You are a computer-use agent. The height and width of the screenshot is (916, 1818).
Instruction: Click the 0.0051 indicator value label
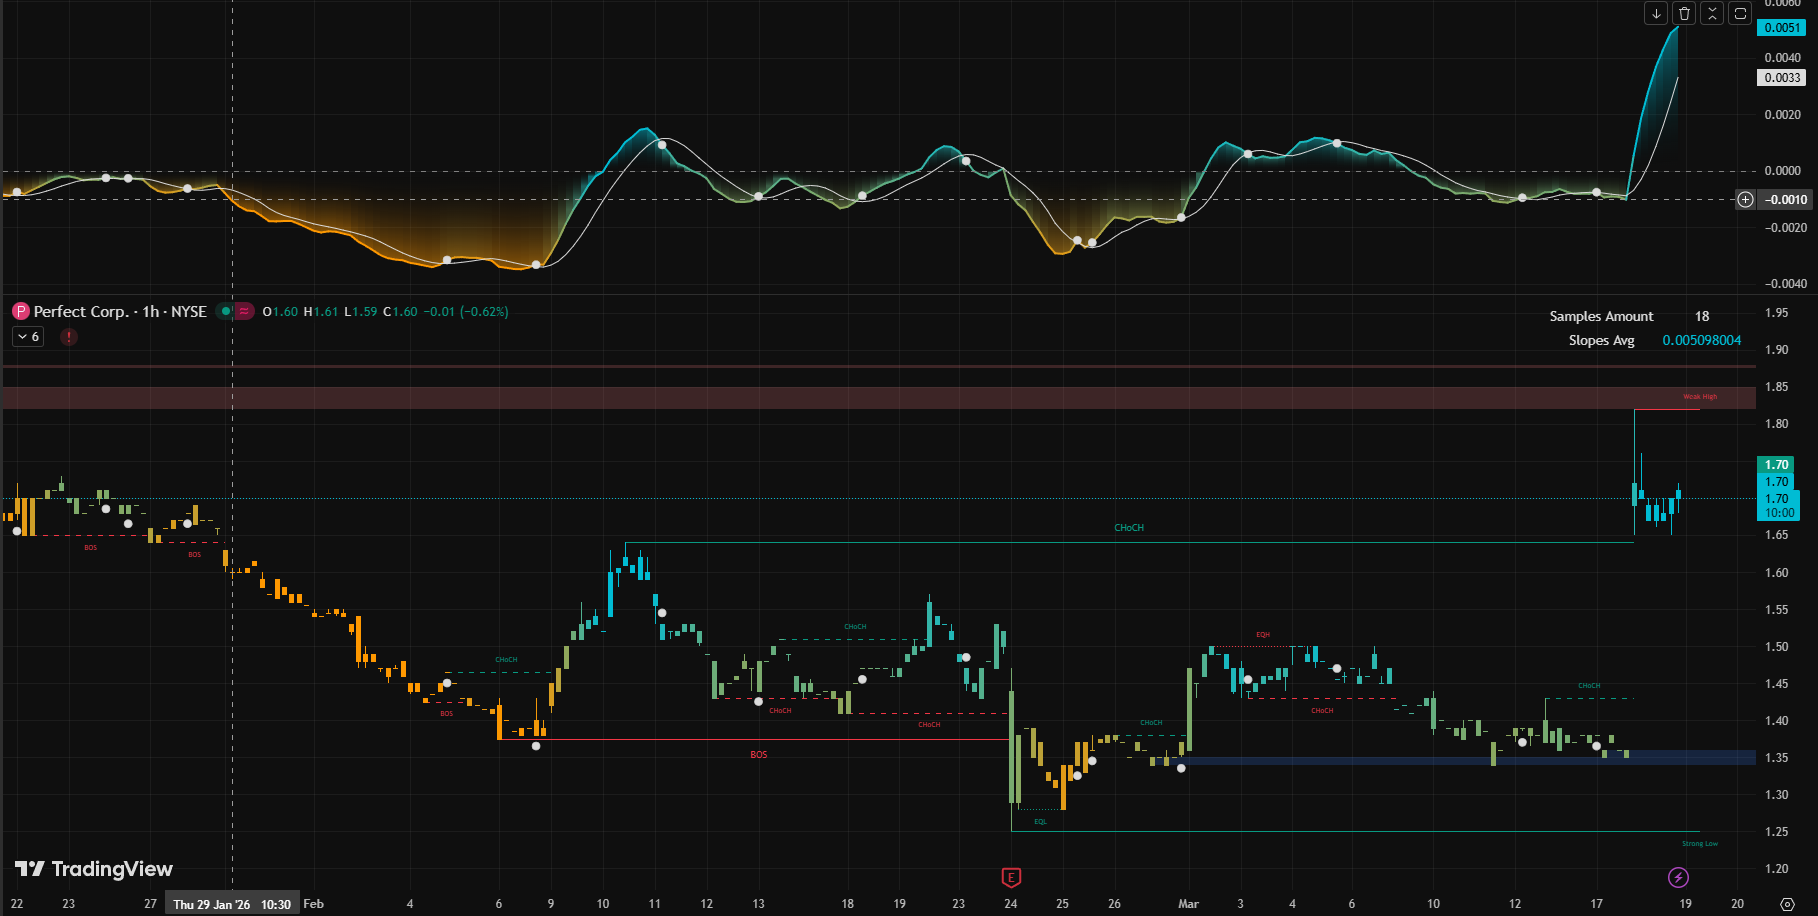point(1782,28)
